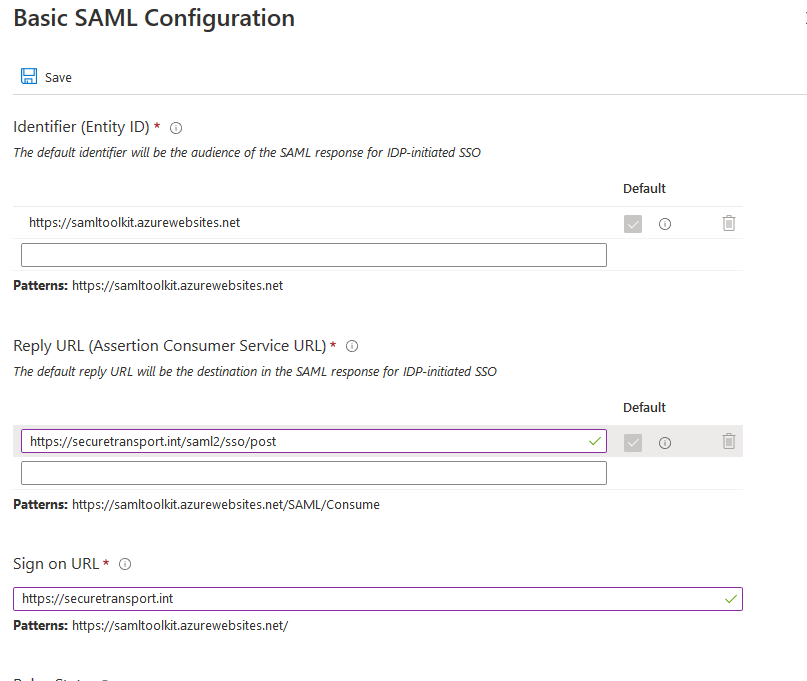Screen dimensions: 807x681
Task: Click the Save button label
Action: pos(58,78)
